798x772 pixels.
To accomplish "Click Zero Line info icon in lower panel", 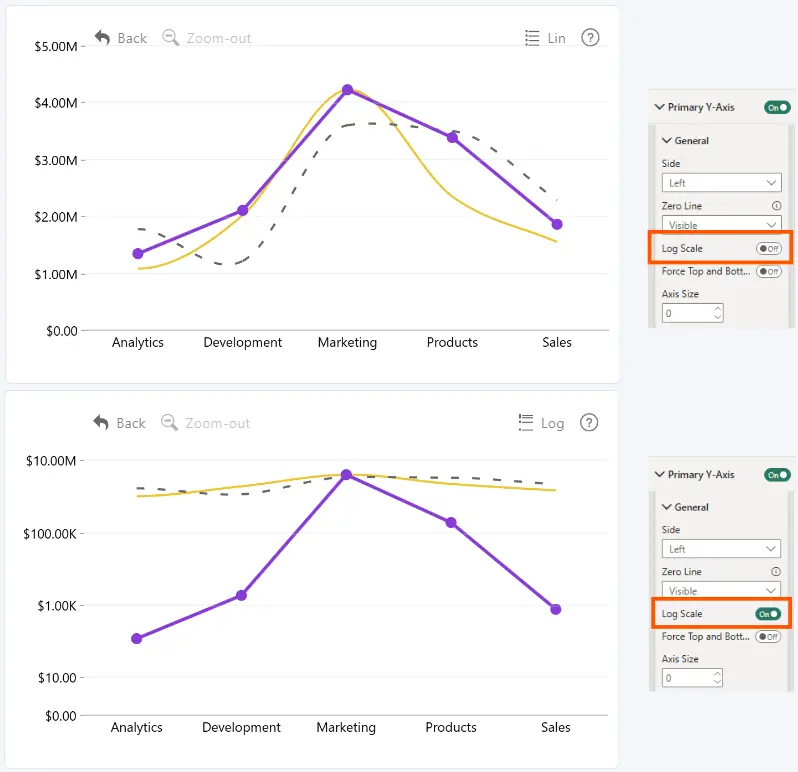I will click(776, 571).
